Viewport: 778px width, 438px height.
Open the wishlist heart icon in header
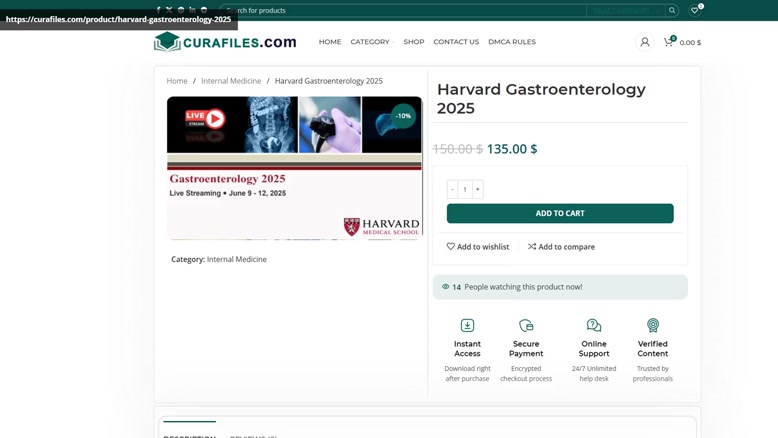click(695, 10)
